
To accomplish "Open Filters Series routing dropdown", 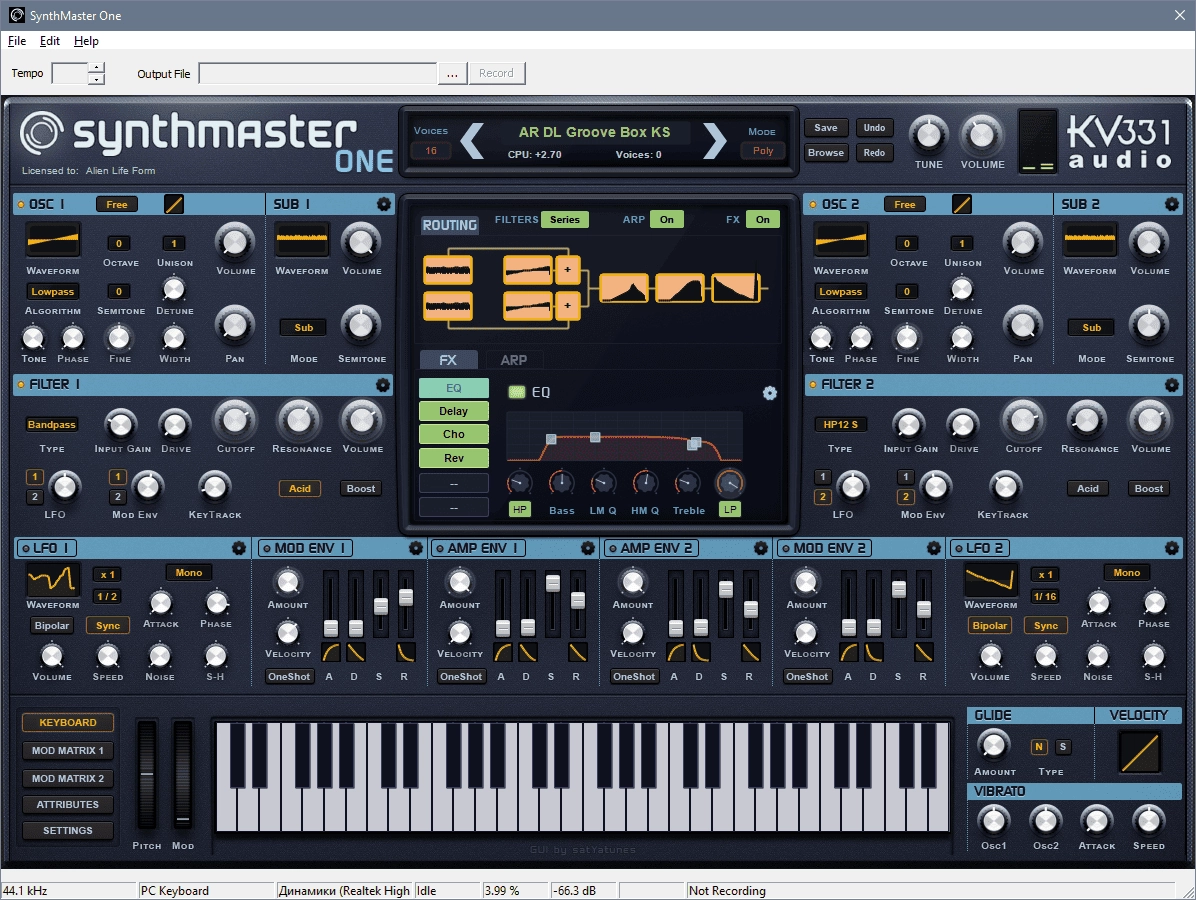I will point(564,220).
